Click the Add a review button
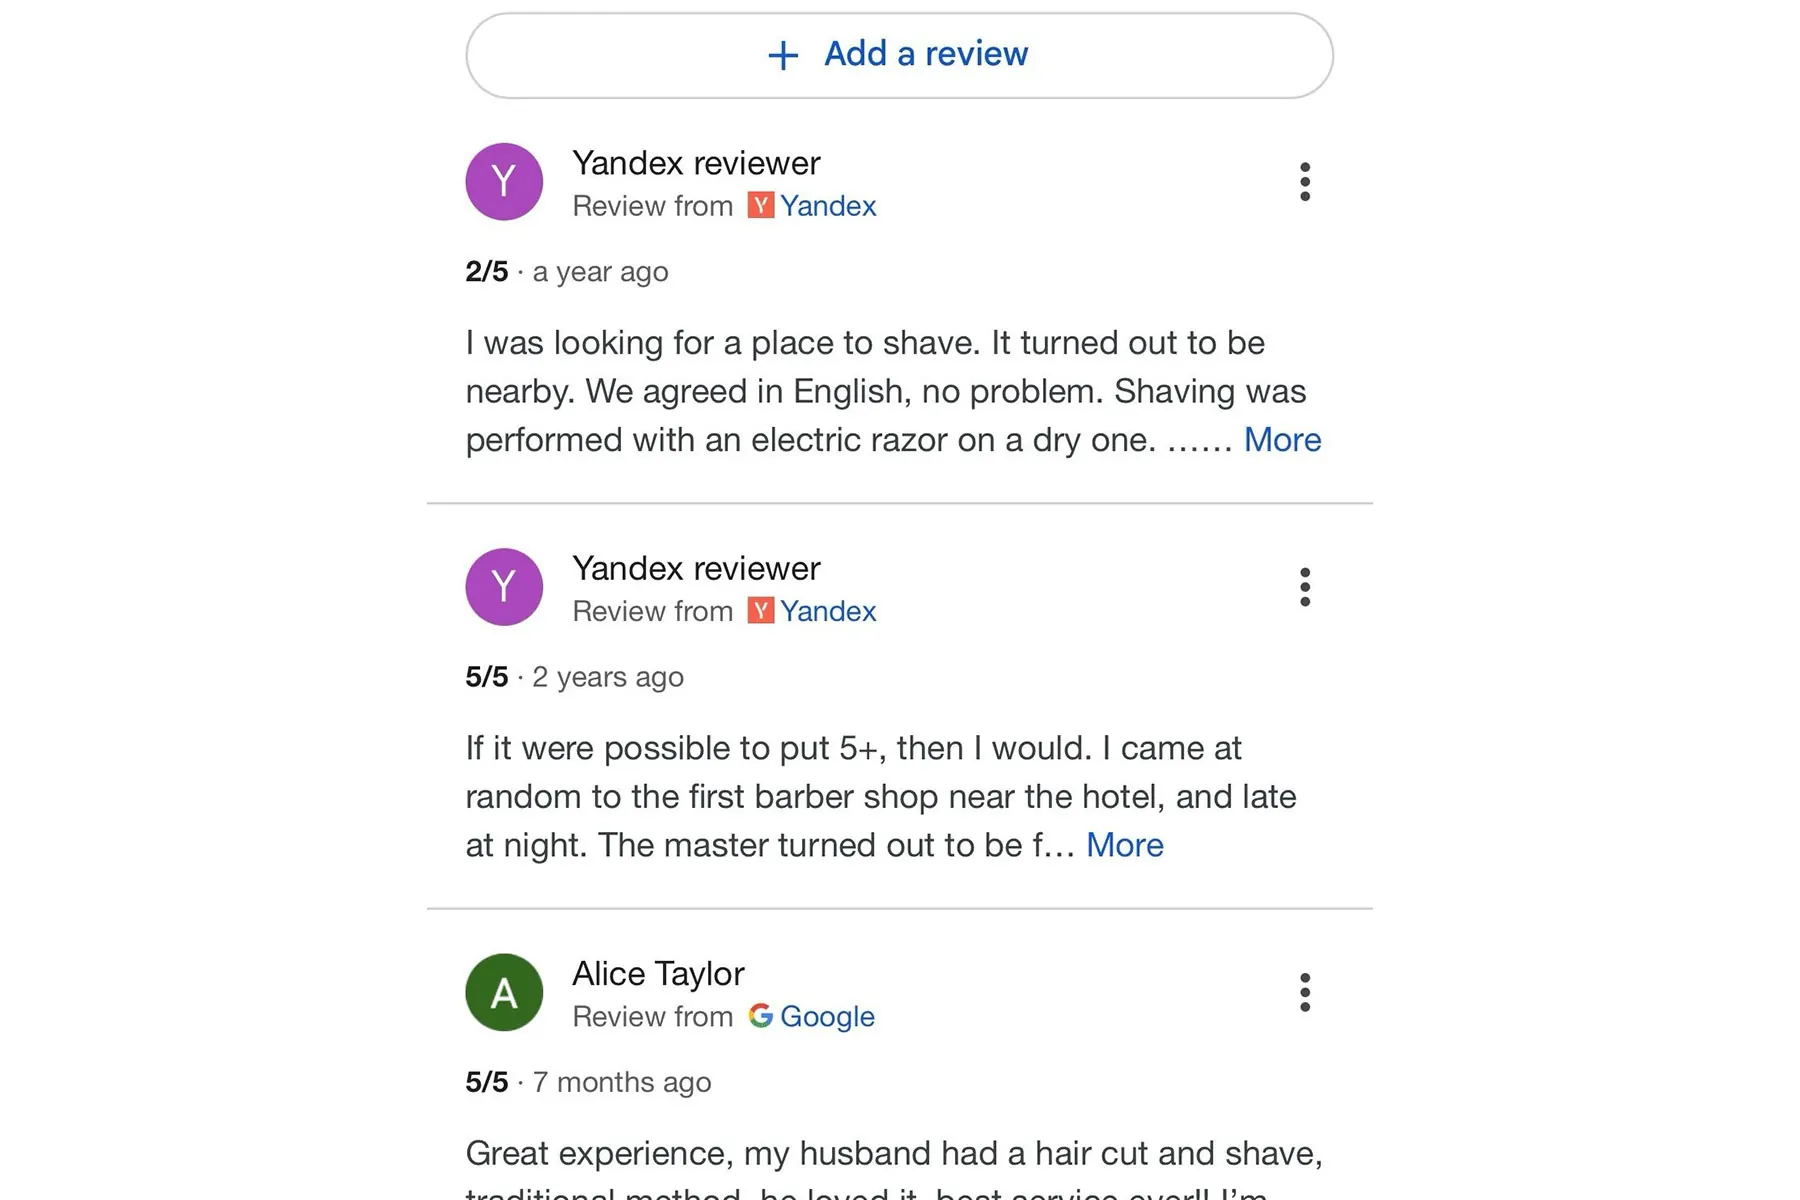Image resolution: width=1800 pixels, height=1200 pixels. pyautogui.click(x=899, y=55)
